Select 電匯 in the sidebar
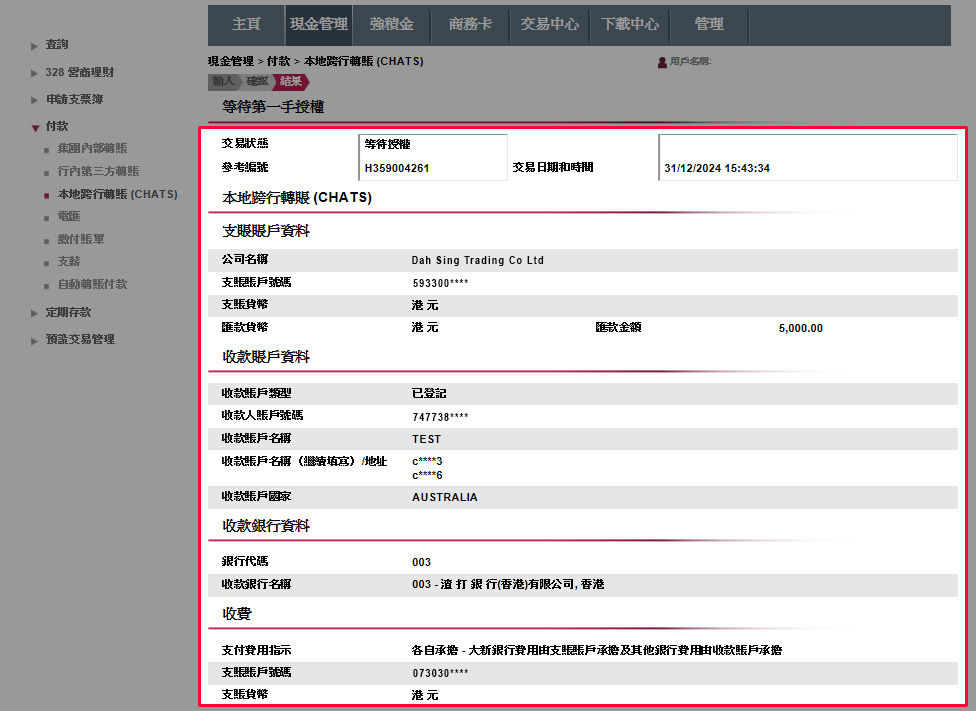976x711 pixels. tap(68, 216)
